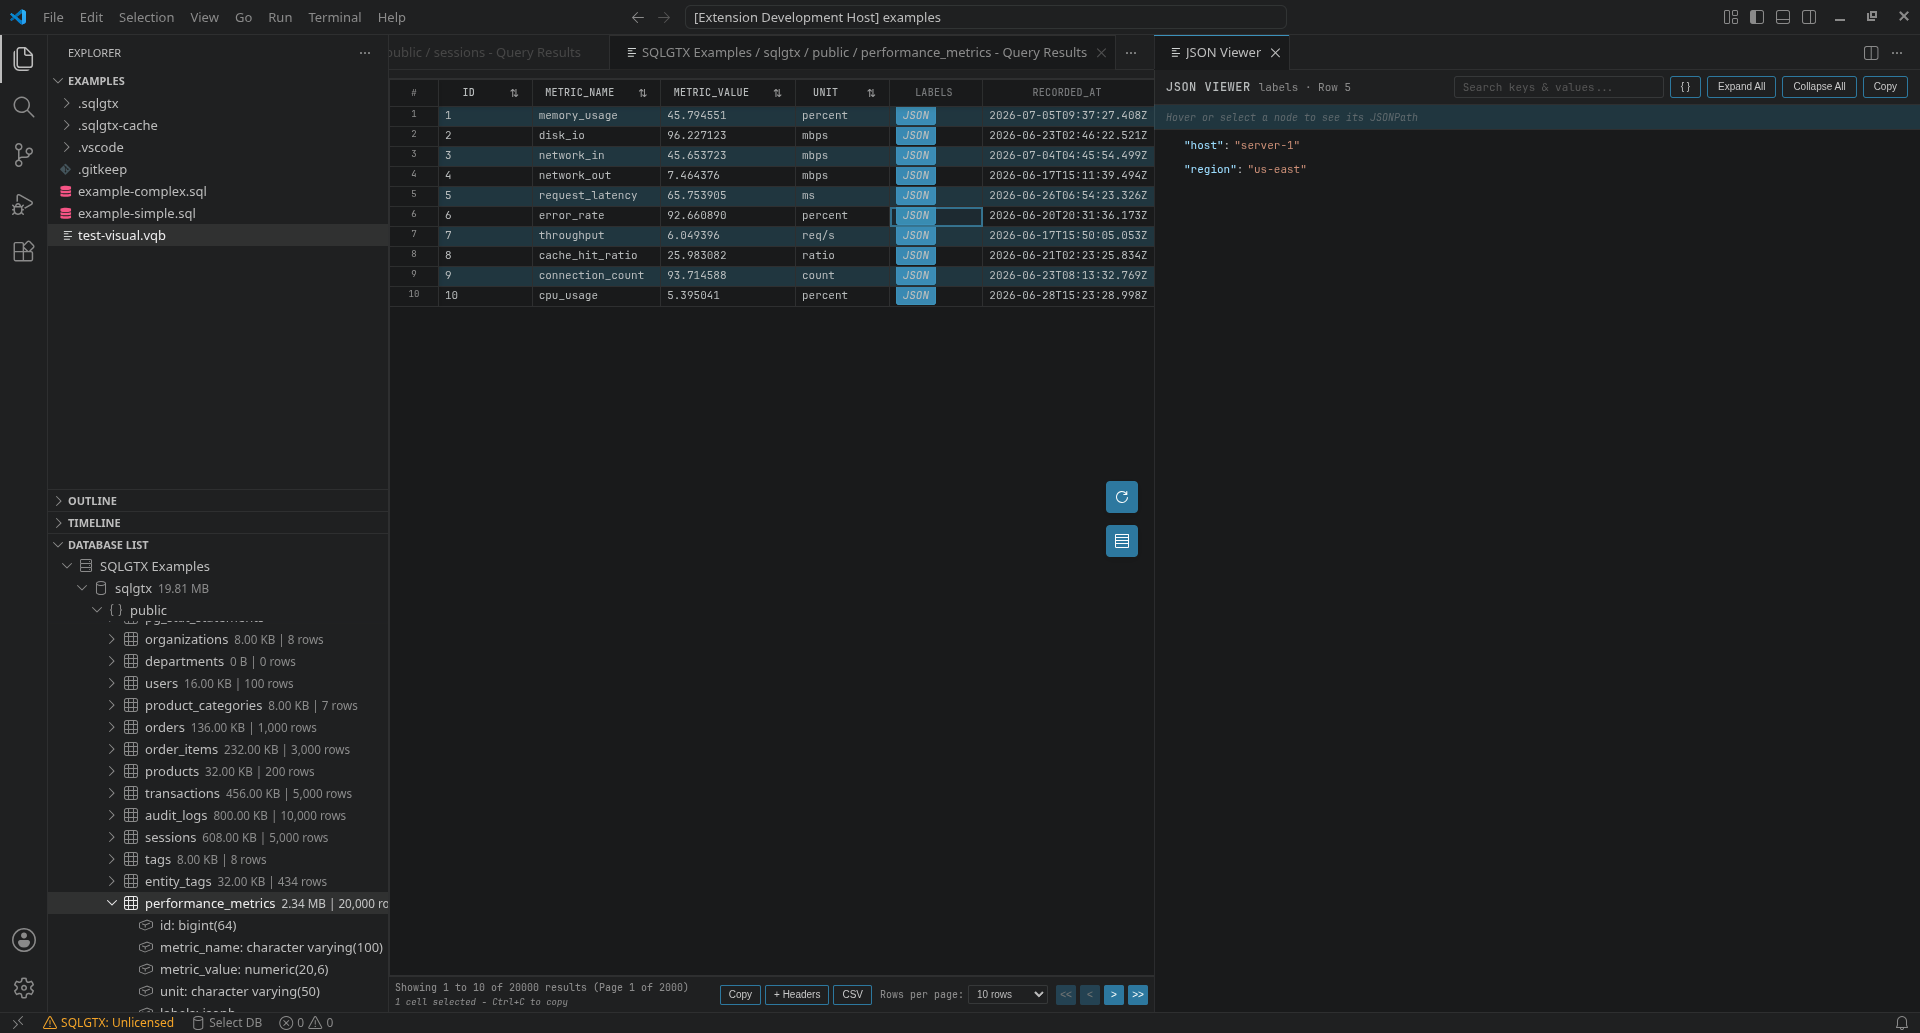The image size is (1920, 1033).
Task: Open the JSON label for memory_usage row
Action: coord(916,116)
